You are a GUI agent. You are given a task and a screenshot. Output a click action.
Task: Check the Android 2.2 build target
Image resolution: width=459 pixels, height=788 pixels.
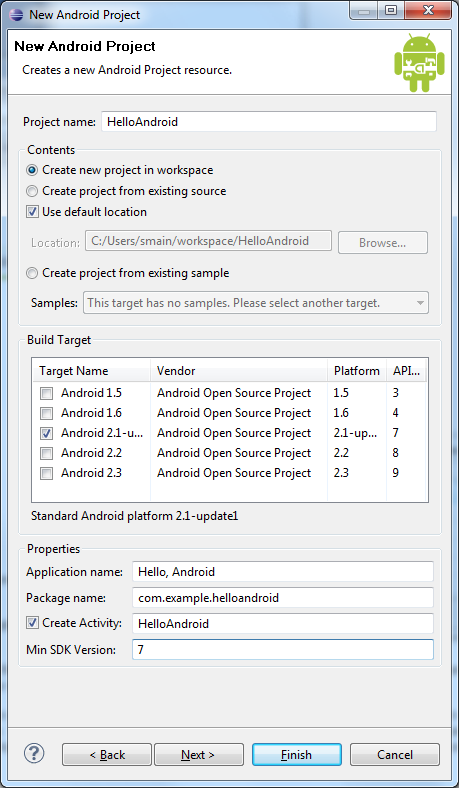[x=46, y=453]
